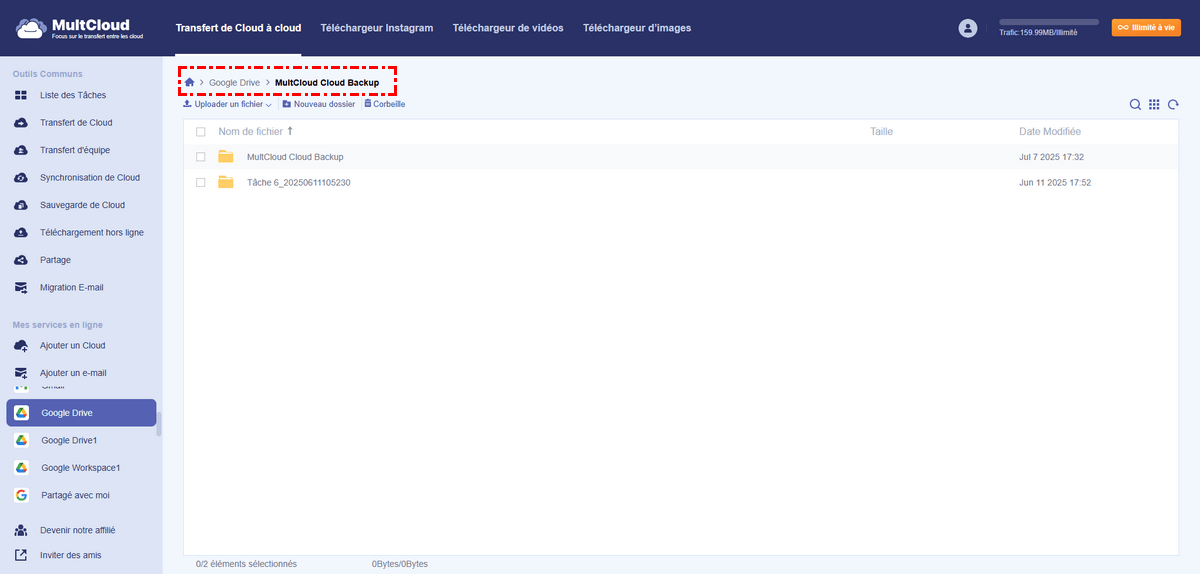Click Ajouter un e-mail icon
Image resolution: width=1200 pixels, height=574 pixels.
point(21,373)
